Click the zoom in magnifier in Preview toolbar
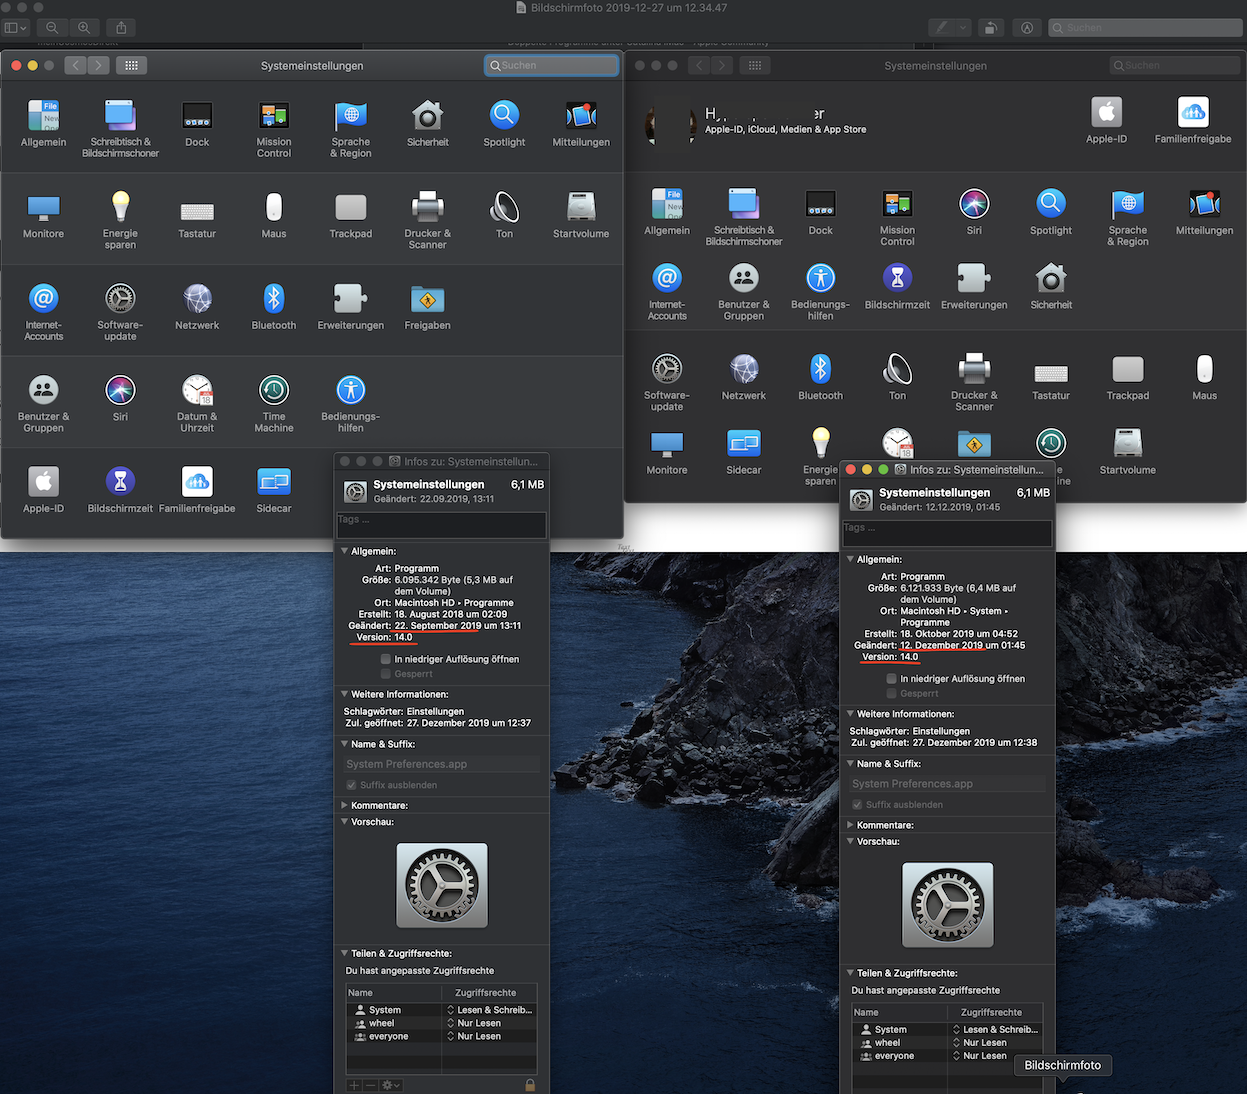Screen dimensions: 1247x1094 pyautogui.click(x=84, y=28)
